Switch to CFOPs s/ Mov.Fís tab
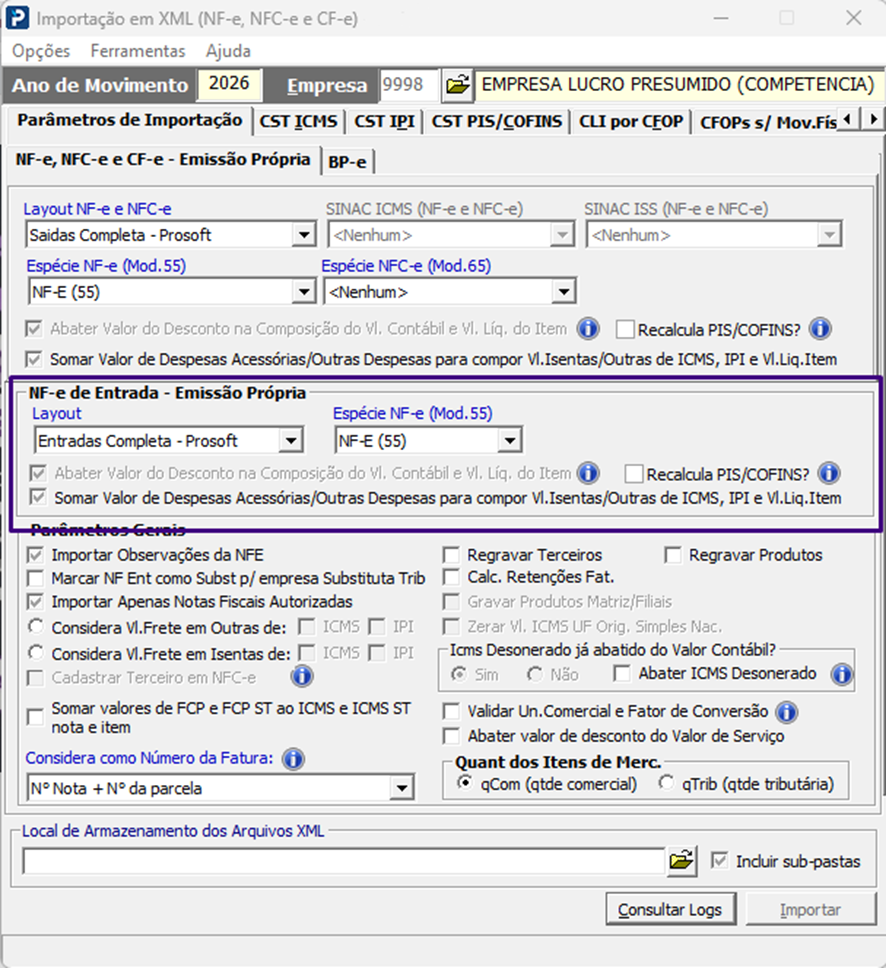This screenshot has height=968, width=886. coord(768,122)
